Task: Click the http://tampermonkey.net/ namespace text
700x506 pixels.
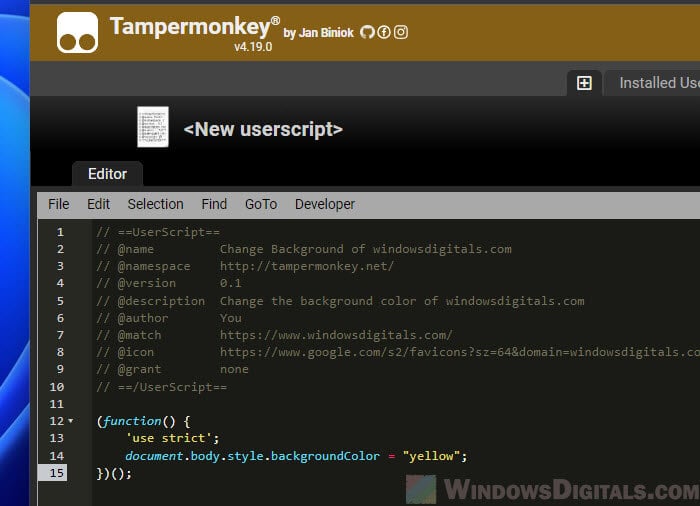Action: coord(307,266)
